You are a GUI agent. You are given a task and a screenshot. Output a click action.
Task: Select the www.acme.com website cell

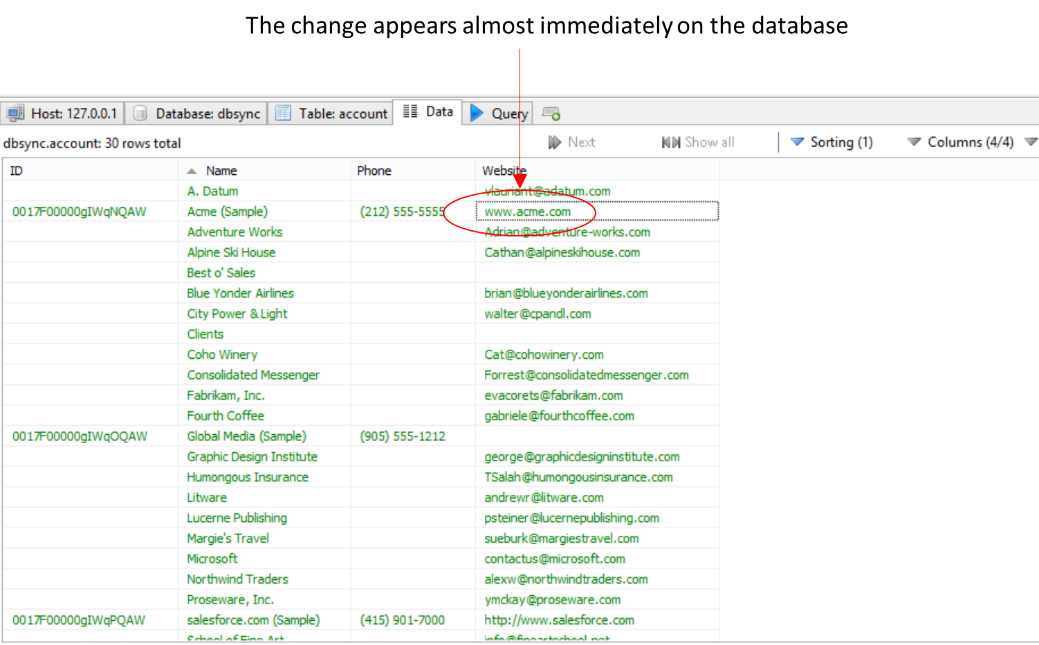pos(528,211)
